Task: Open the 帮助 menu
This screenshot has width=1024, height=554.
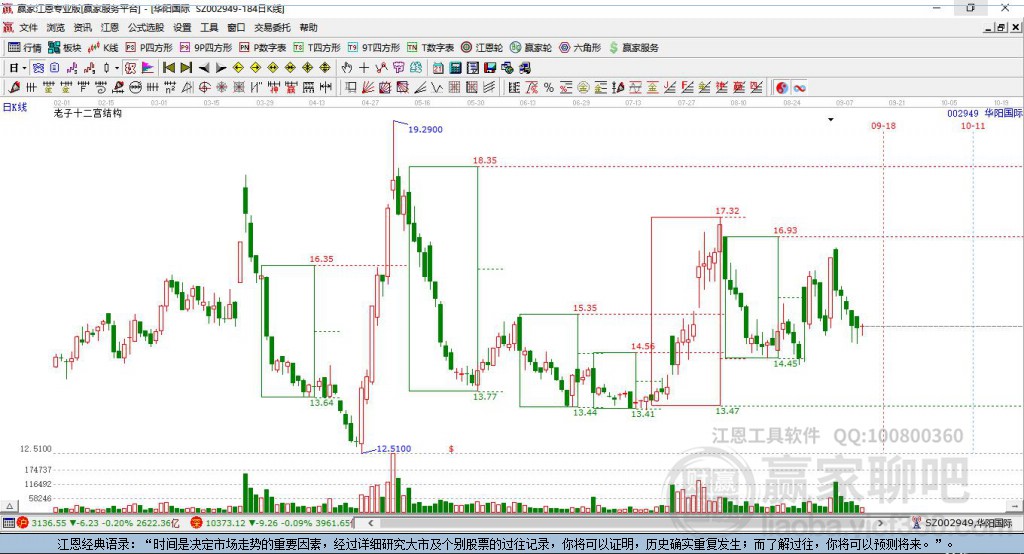Action: tap(308, 27)
